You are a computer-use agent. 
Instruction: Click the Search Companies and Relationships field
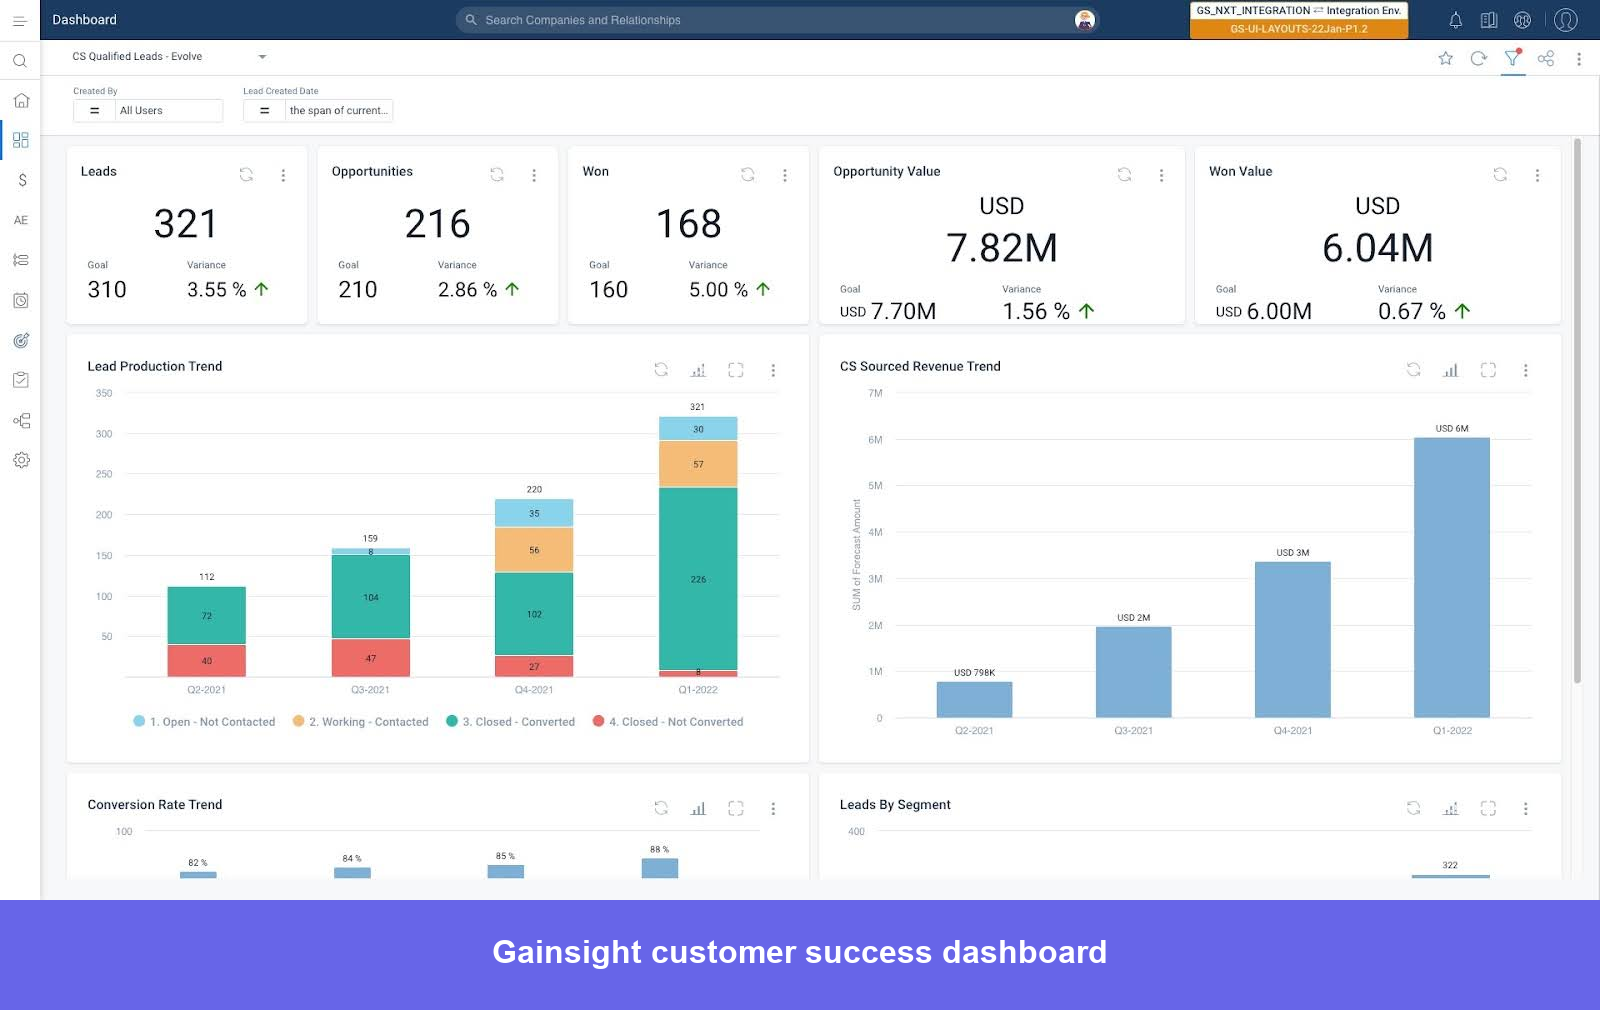[x=775, y=19]
